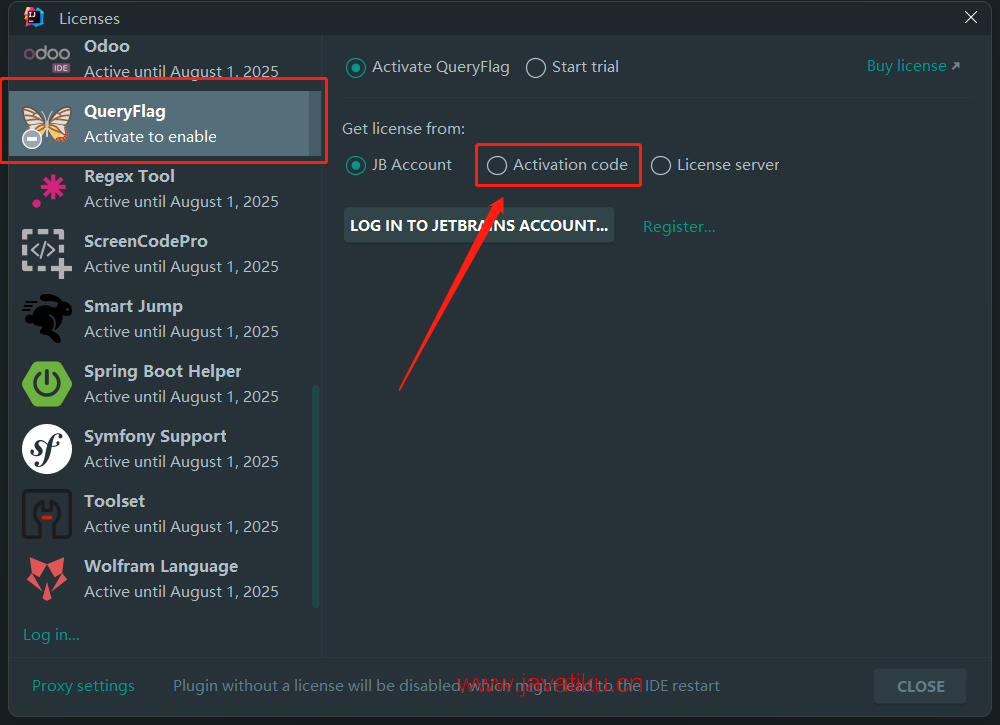The height and width of the screenshot is (725, 1000).
Task: Open Proxy settings
Action: pyautogui.click(x=84, y=685)
